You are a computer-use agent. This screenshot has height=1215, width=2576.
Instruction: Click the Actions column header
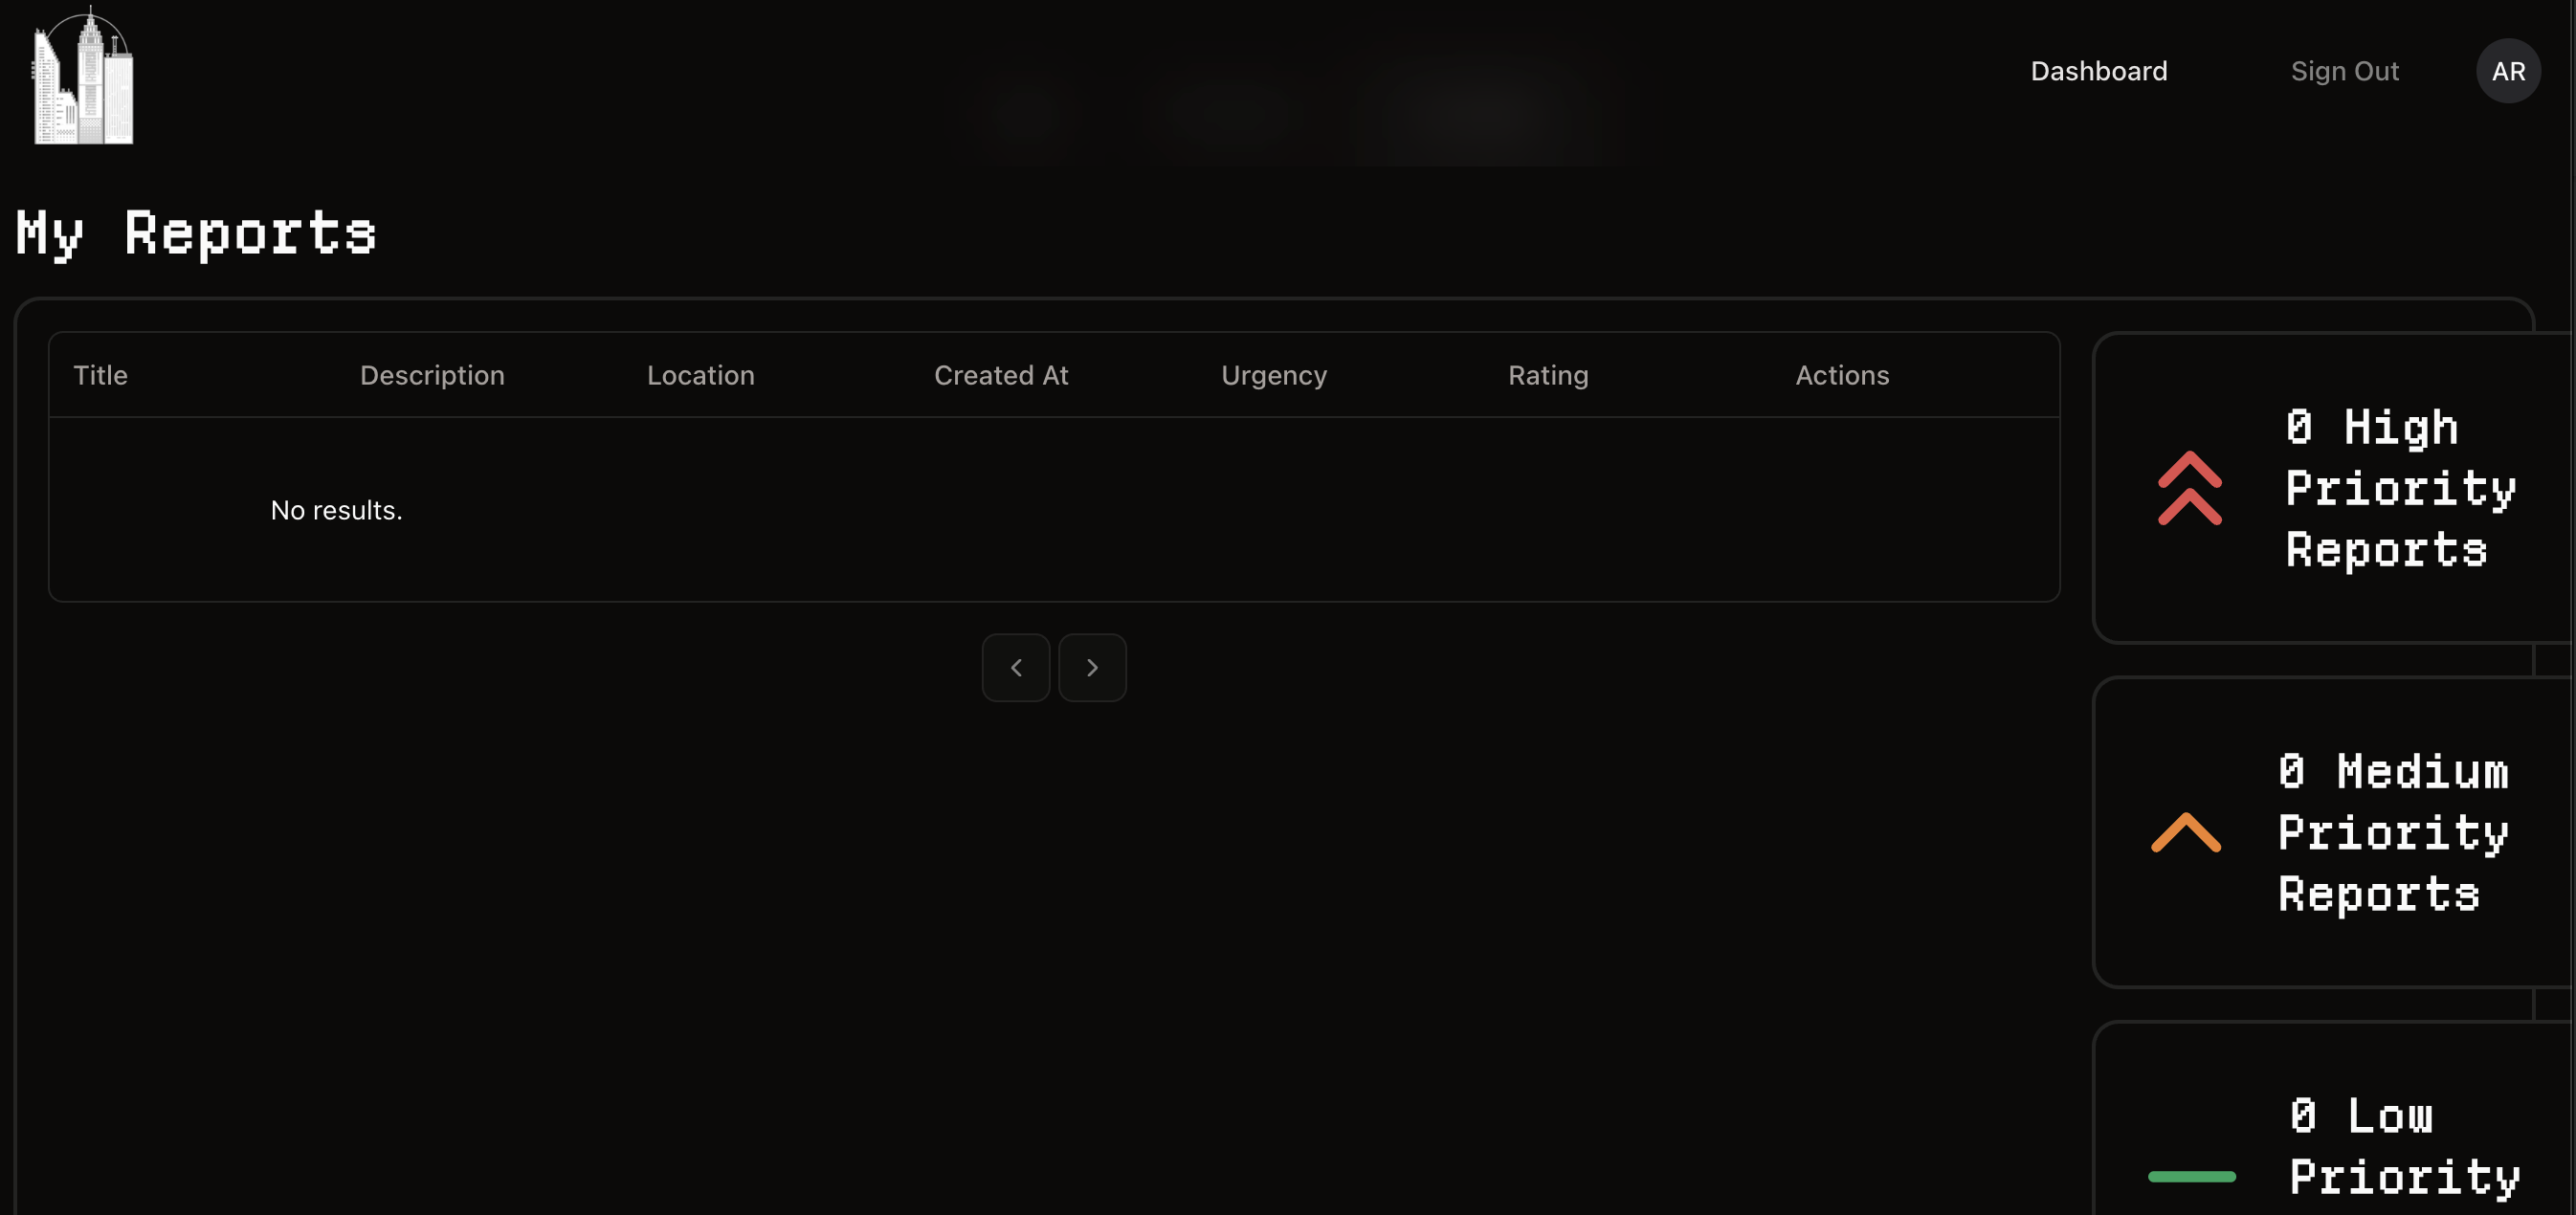point(1841,375)
